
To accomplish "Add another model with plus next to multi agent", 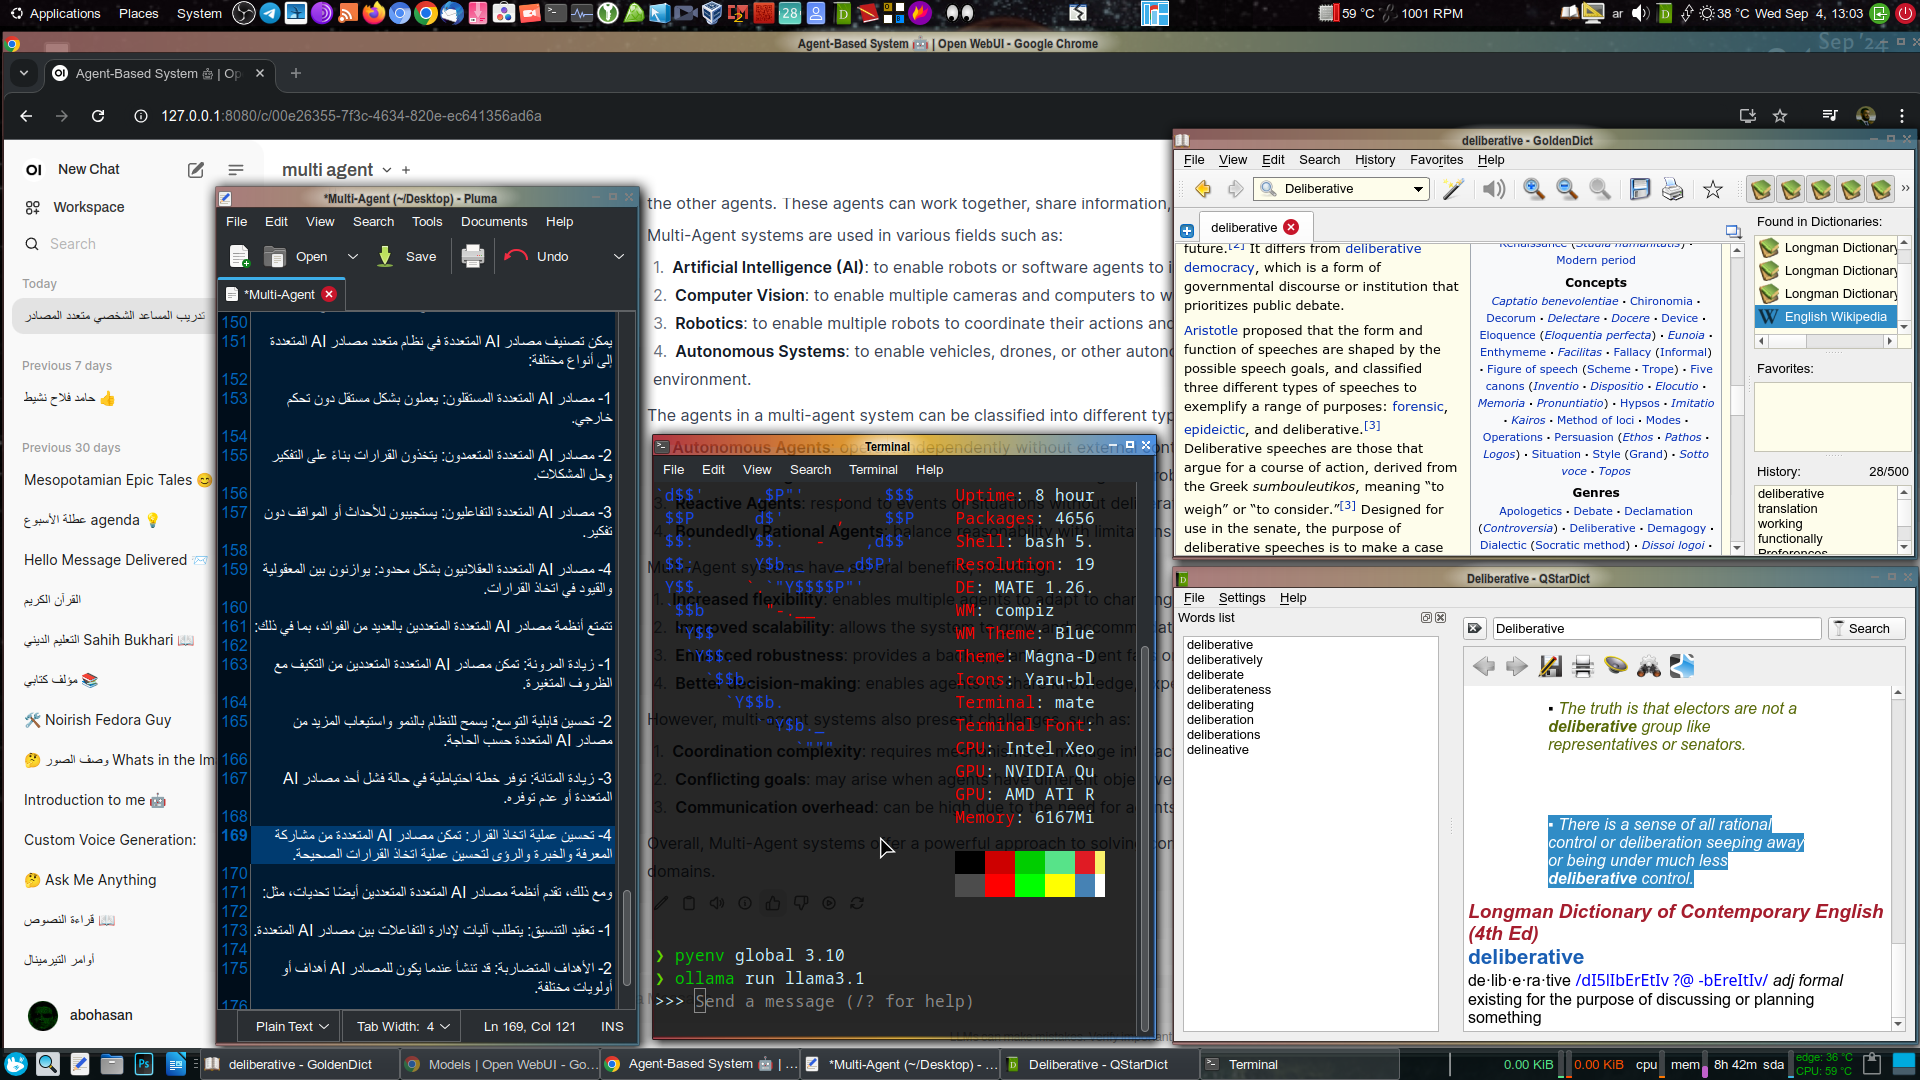I will (406, 170).
